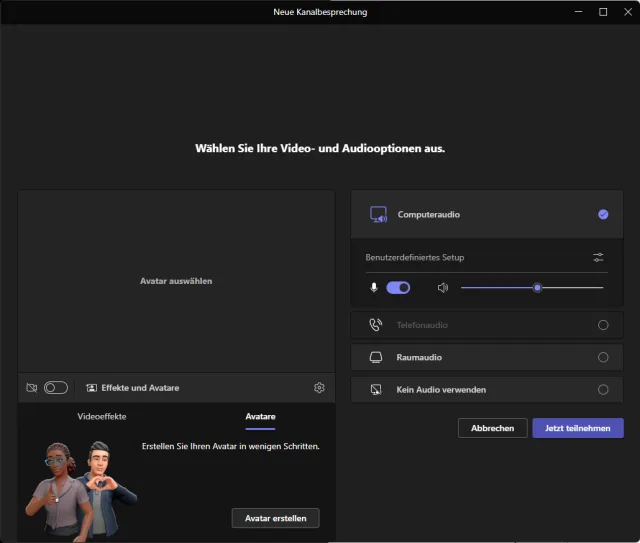Switch to the Videoeffekte tab
The image size is (640, 543).
pos(102,416)
